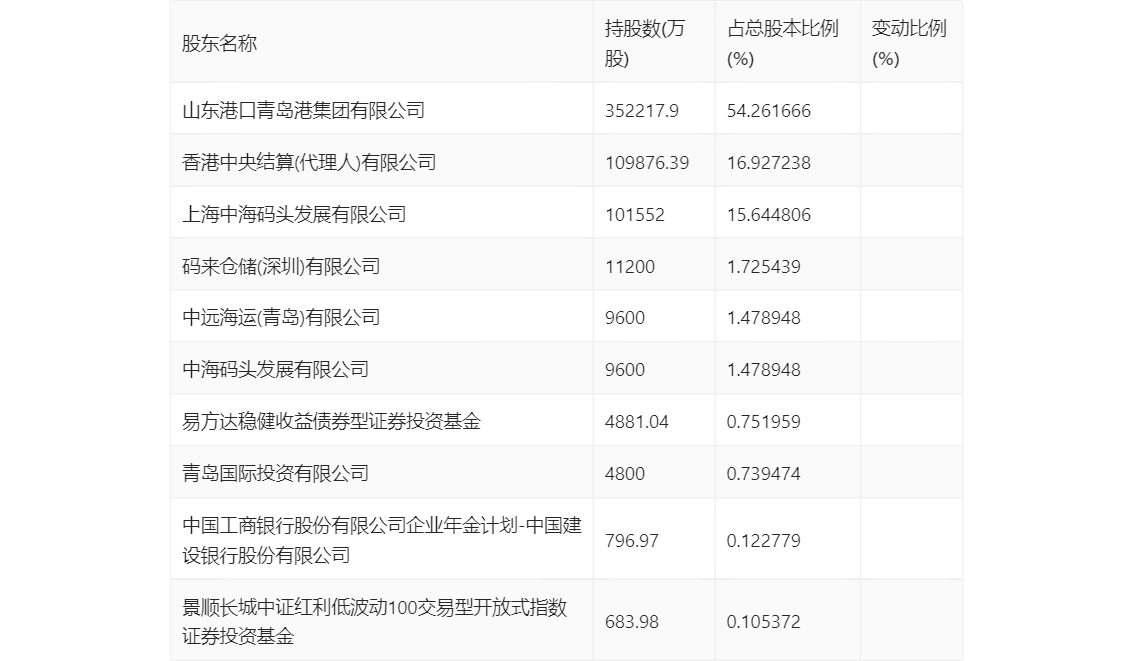Viewport: 1134px width, 661px height.
Task: Select shareholder 香港中央结算(代理人)有限公司
Action: click(x=309, y=163)
